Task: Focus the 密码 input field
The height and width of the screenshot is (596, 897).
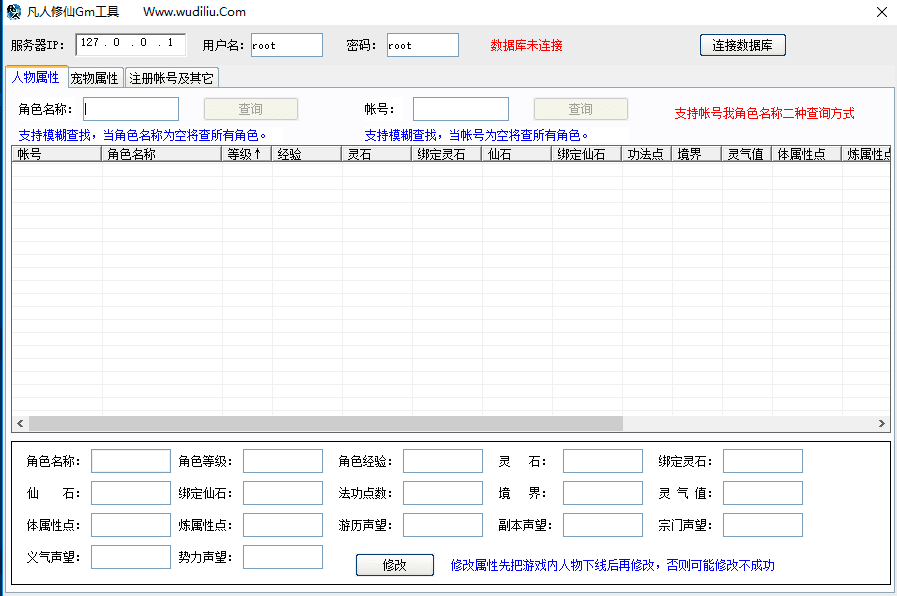Action: tap(423, 45)
